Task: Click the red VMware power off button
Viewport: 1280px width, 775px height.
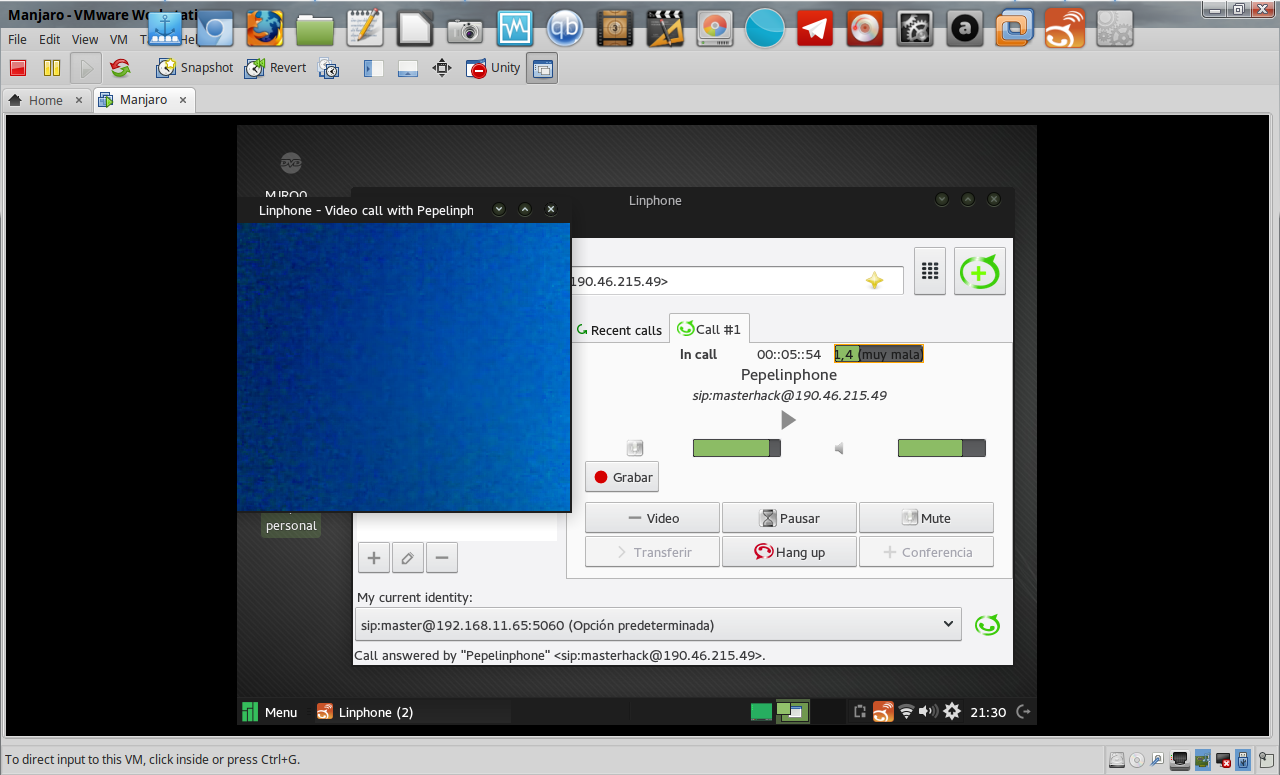Action: (18, 68)
